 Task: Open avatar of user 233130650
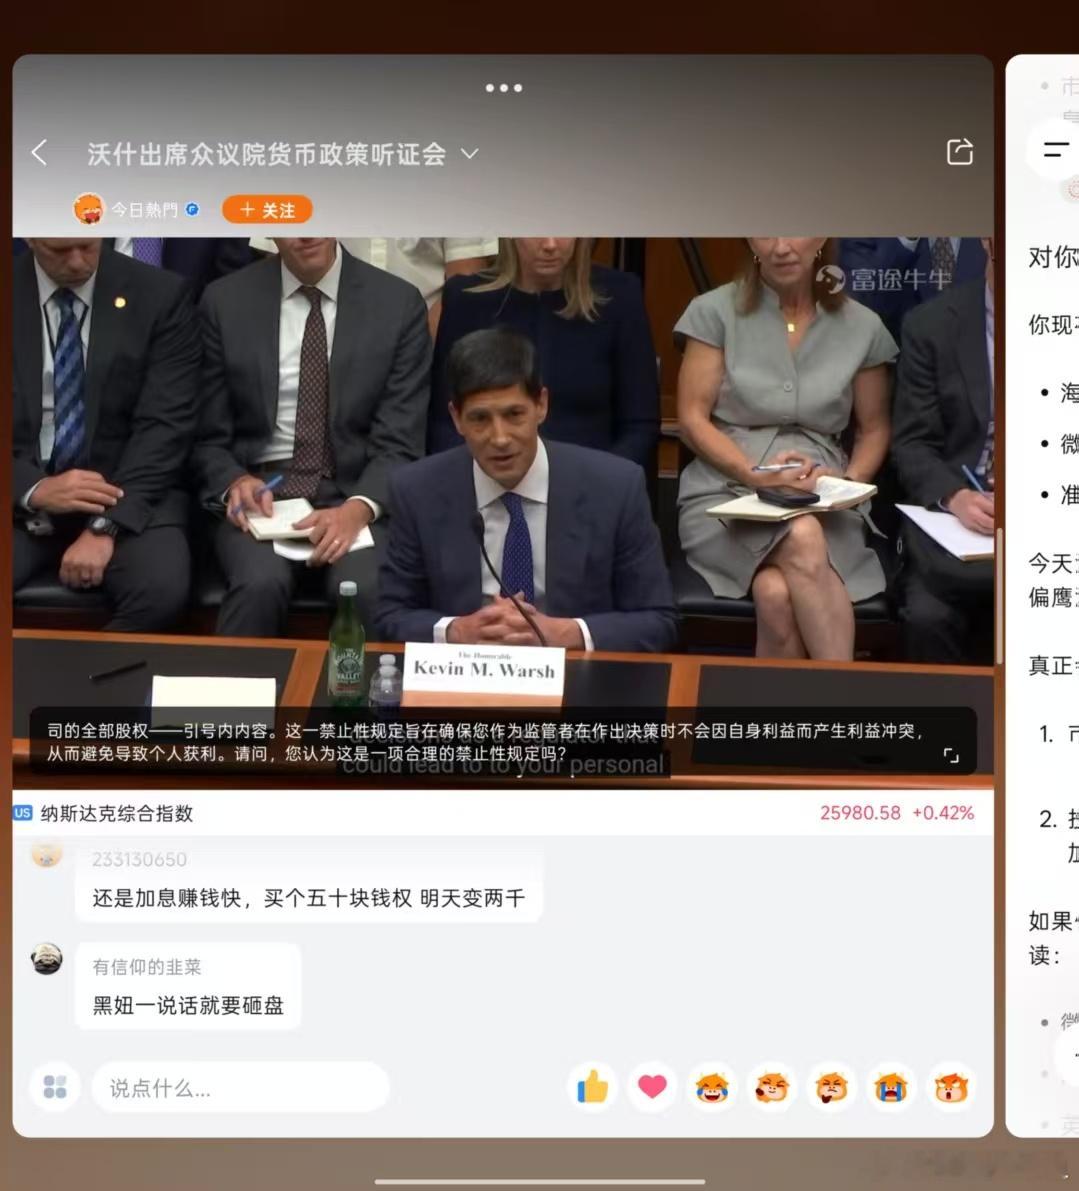tap(47, 855)
